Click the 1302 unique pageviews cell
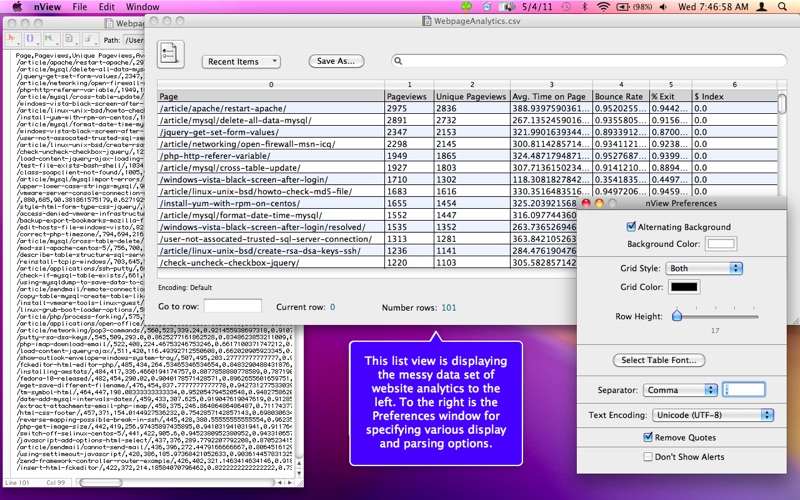 click(472, 179)
